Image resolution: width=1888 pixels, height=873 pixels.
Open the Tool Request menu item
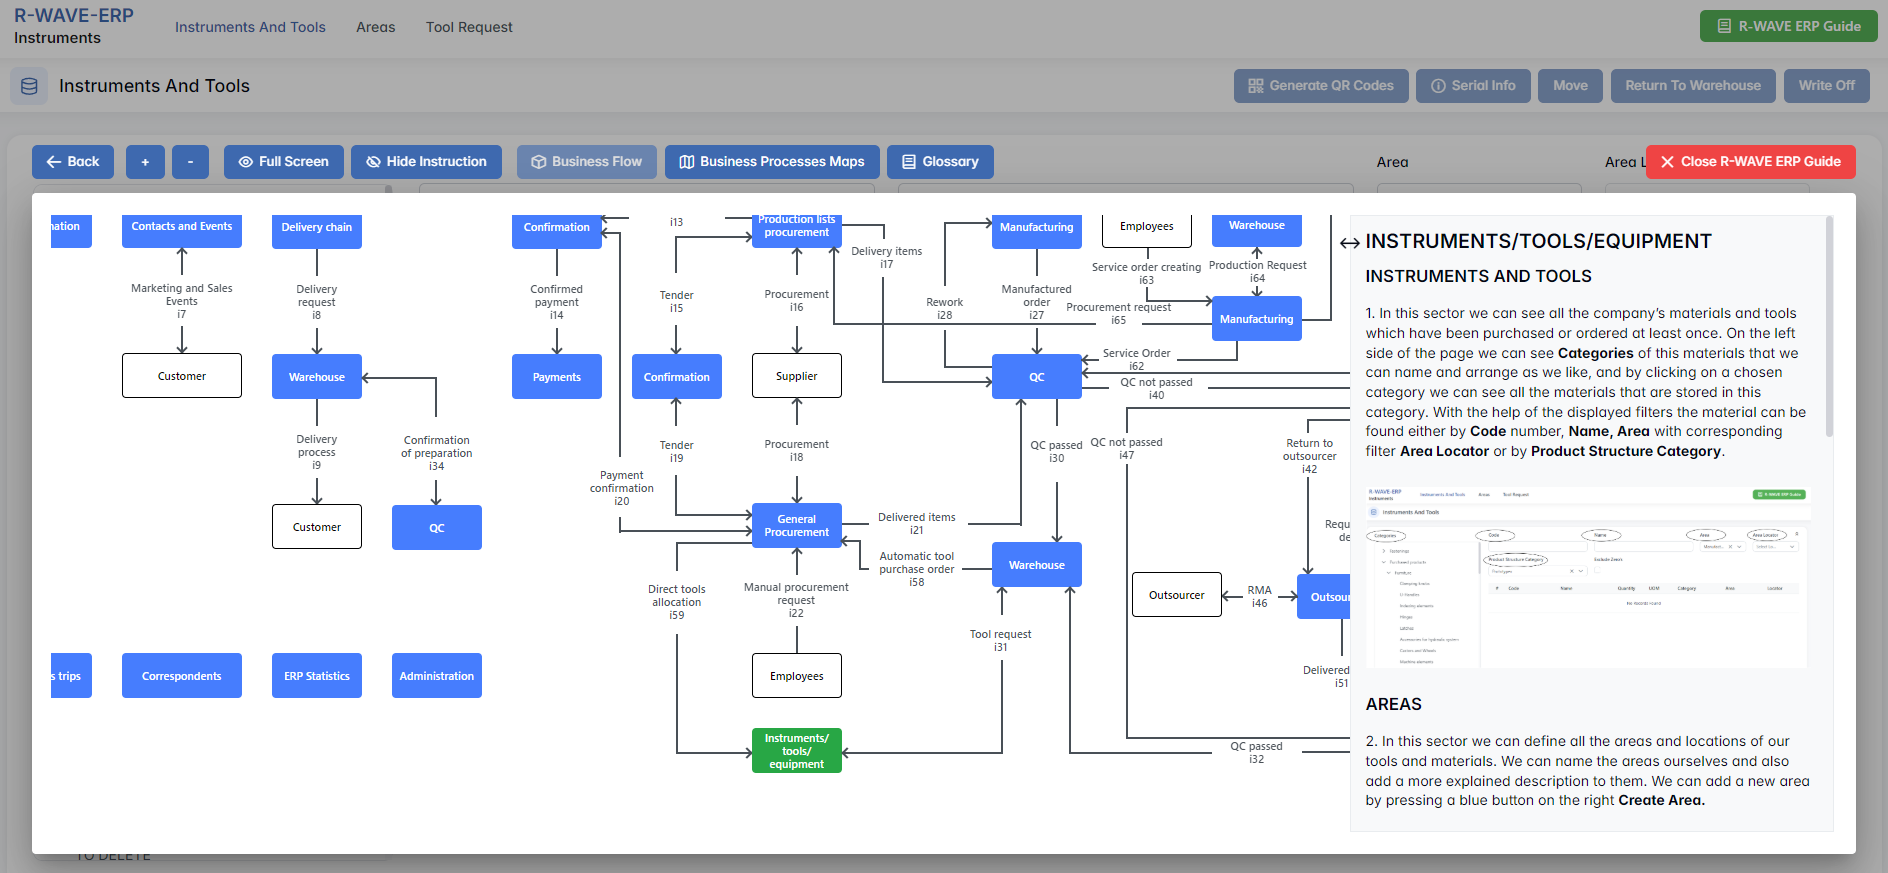[469, 27]
